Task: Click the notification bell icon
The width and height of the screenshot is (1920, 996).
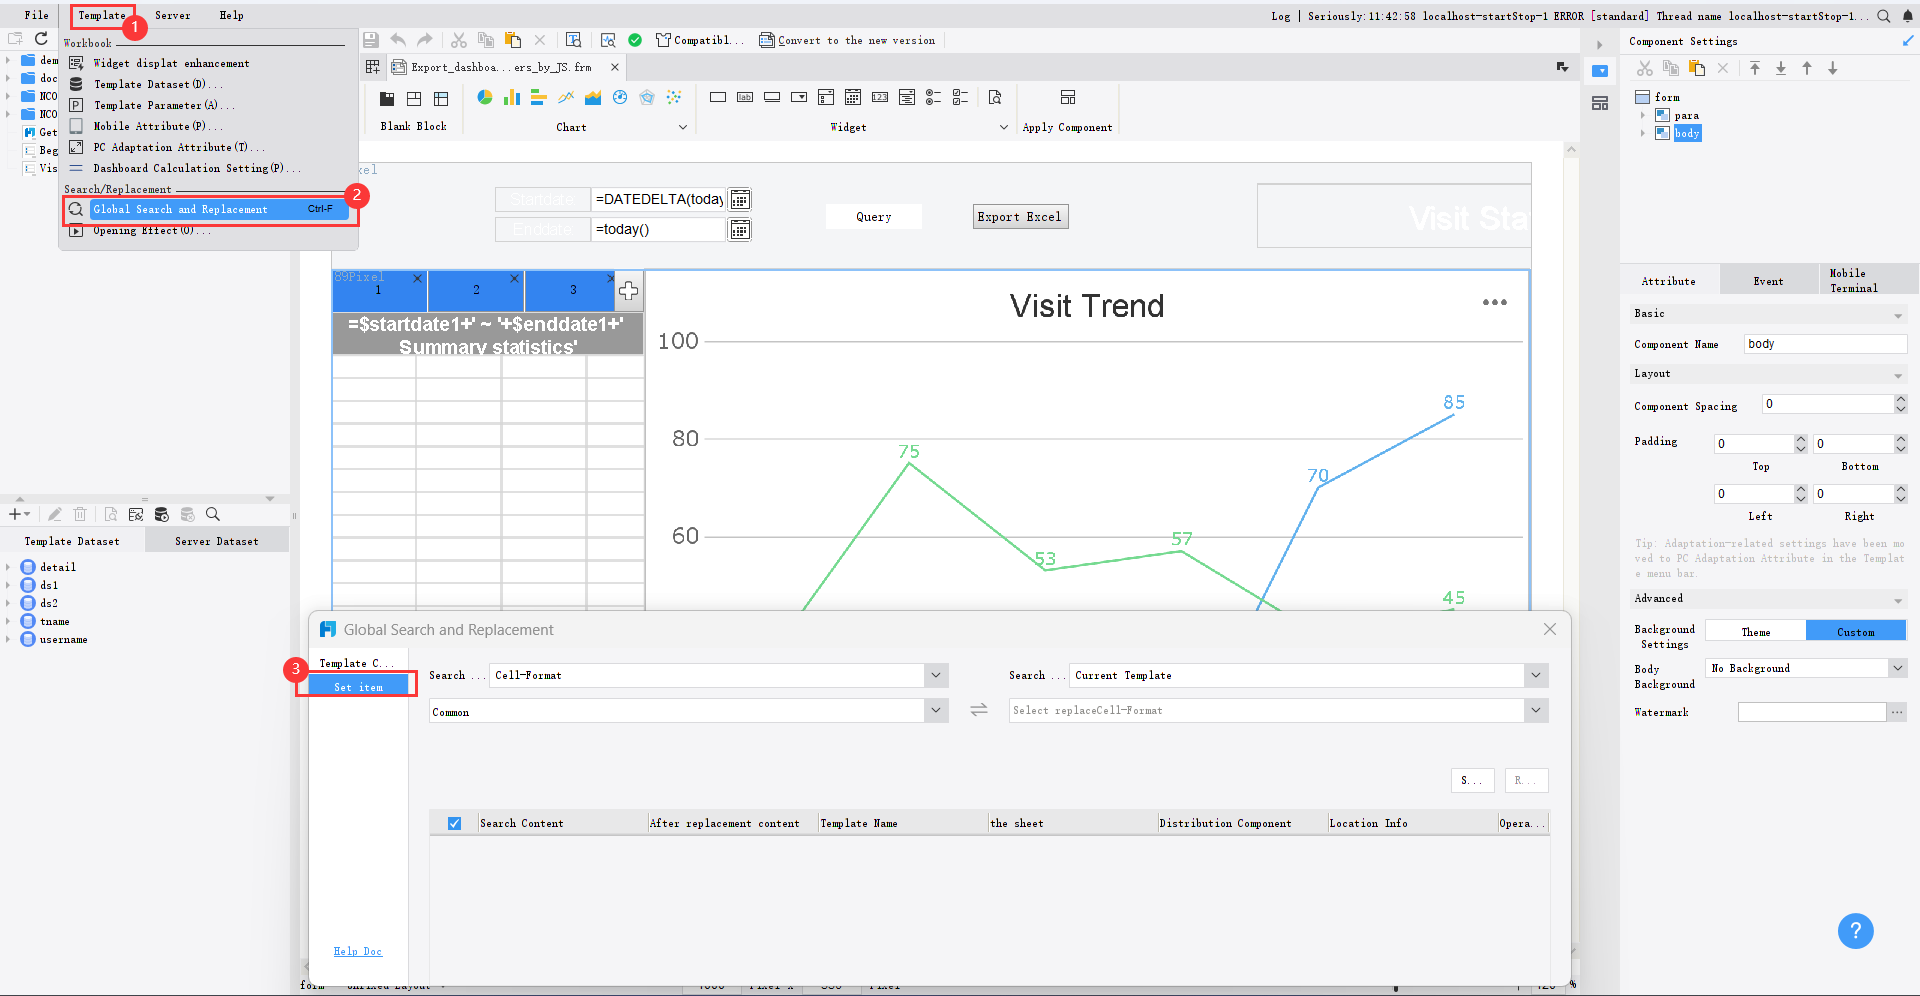Action: 1908,16
